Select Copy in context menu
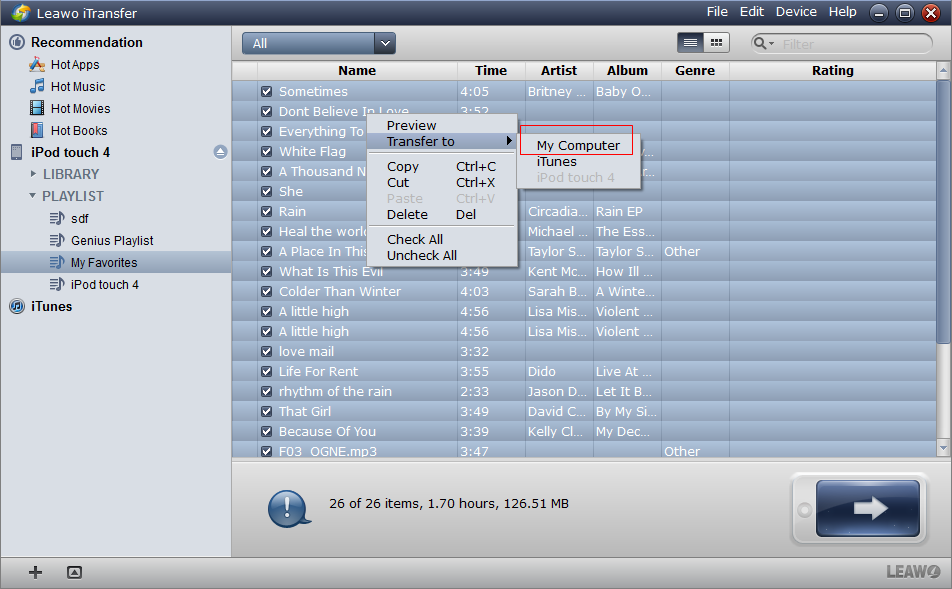This screenshot has width=952, height=589. 442,166
